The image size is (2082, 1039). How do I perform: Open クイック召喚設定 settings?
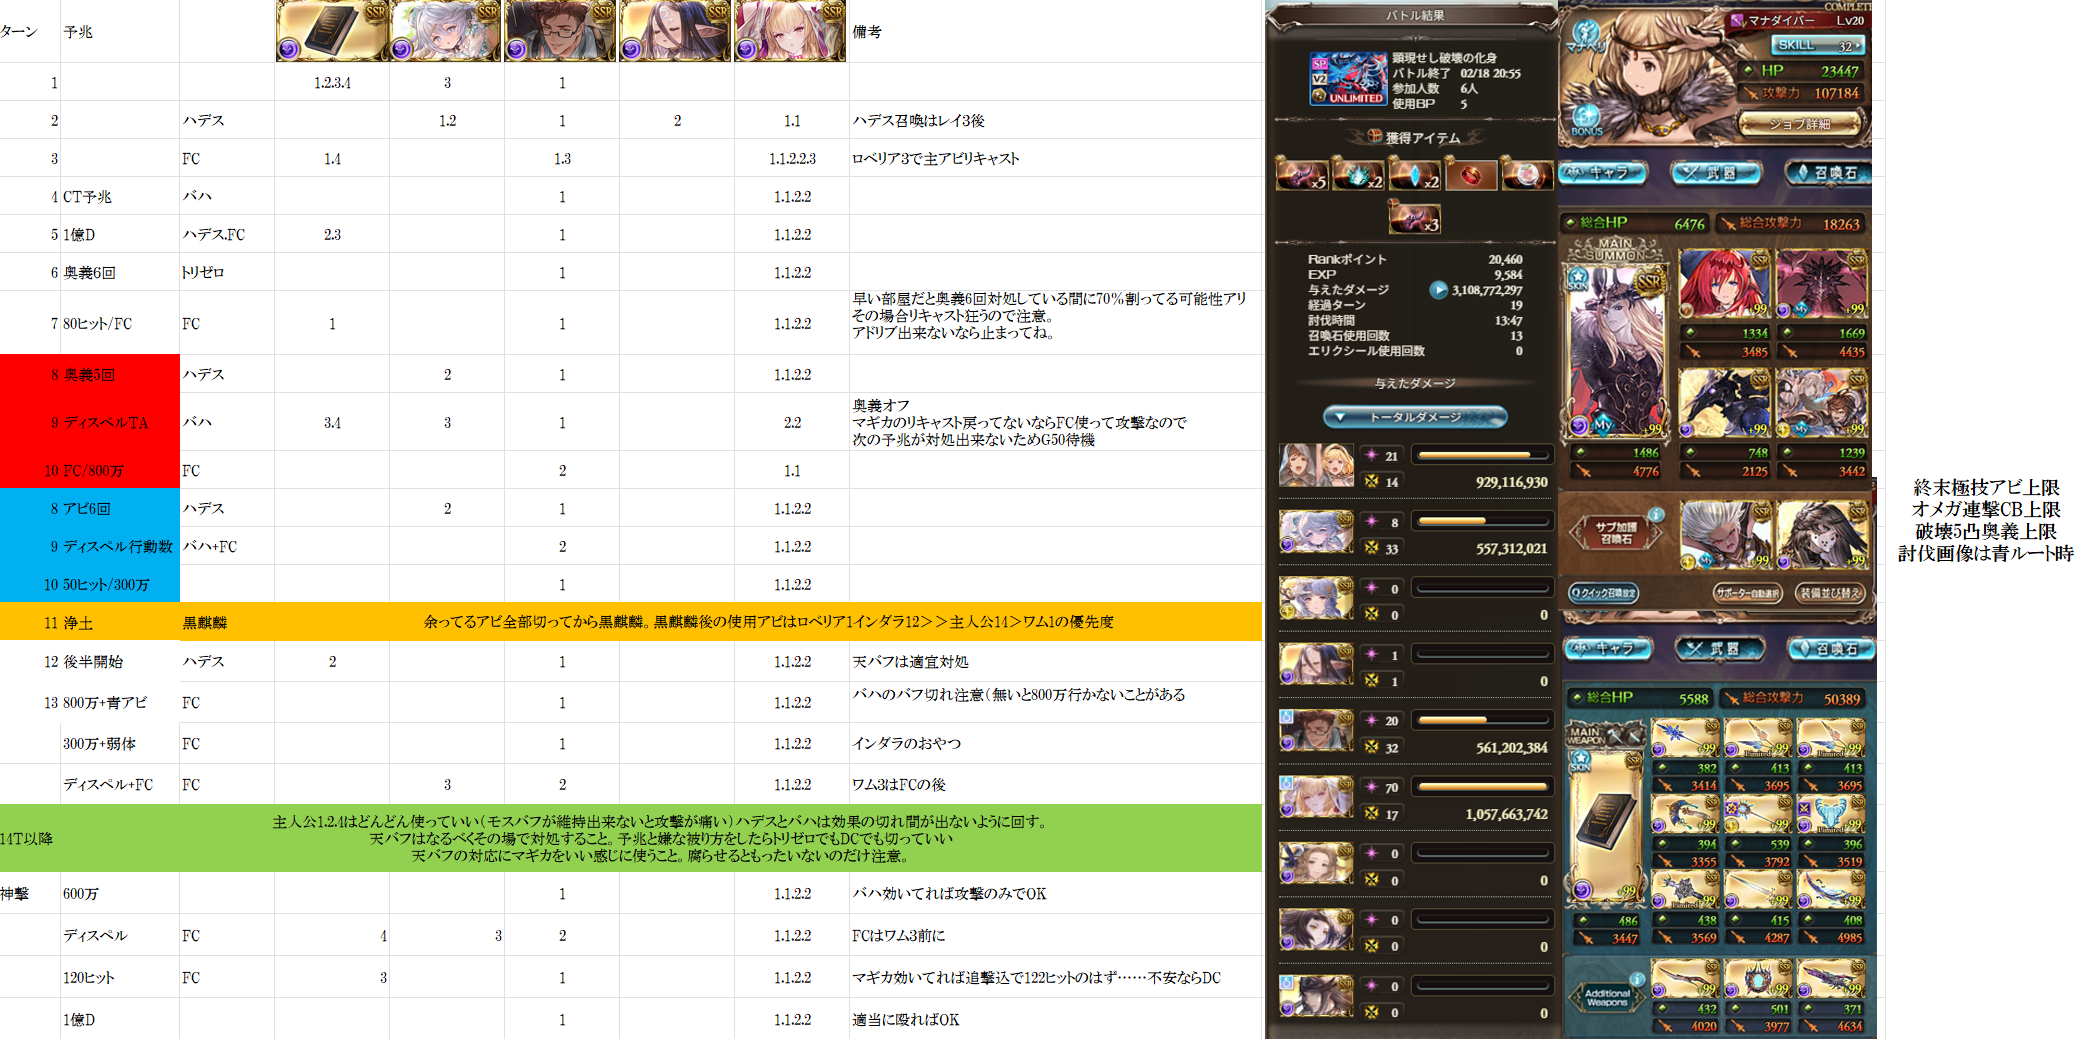coord(1603,593)
